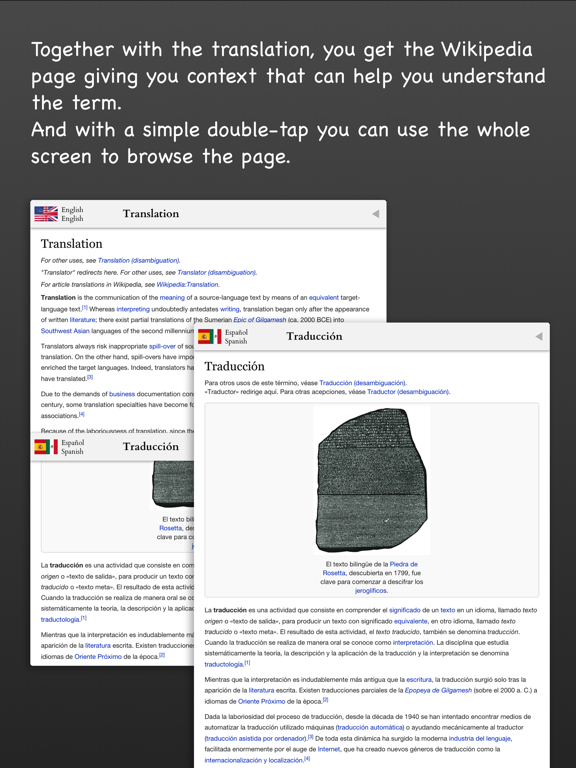
Task: Open the 'Epopeya de Gilgamesh' link
Action: tap(438, 691)
